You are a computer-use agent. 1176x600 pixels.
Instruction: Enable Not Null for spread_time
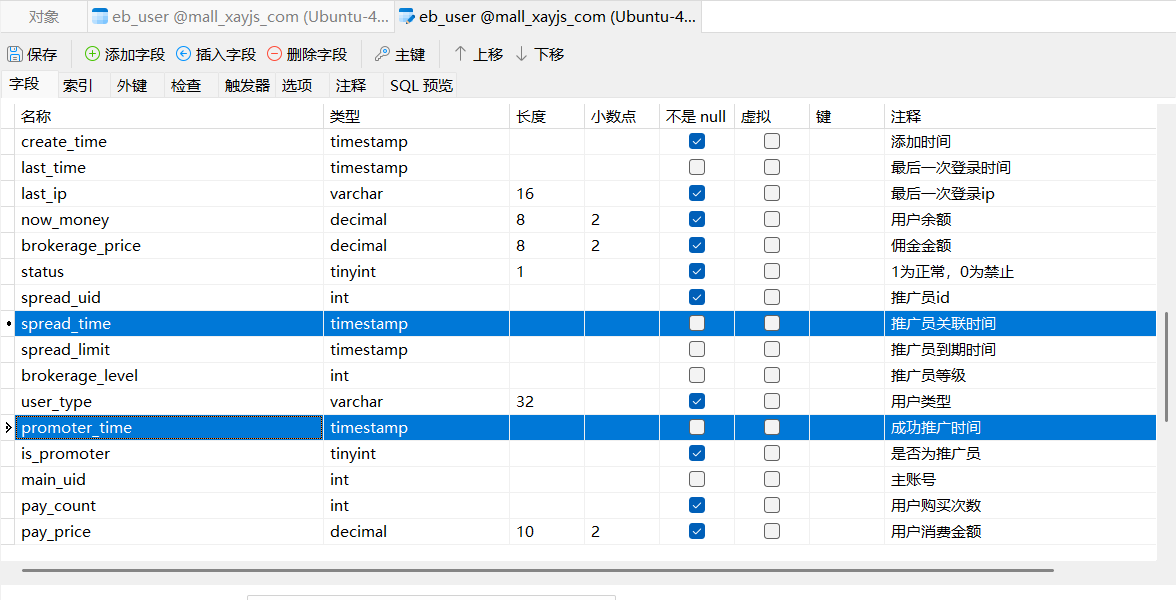coord(697,323)
